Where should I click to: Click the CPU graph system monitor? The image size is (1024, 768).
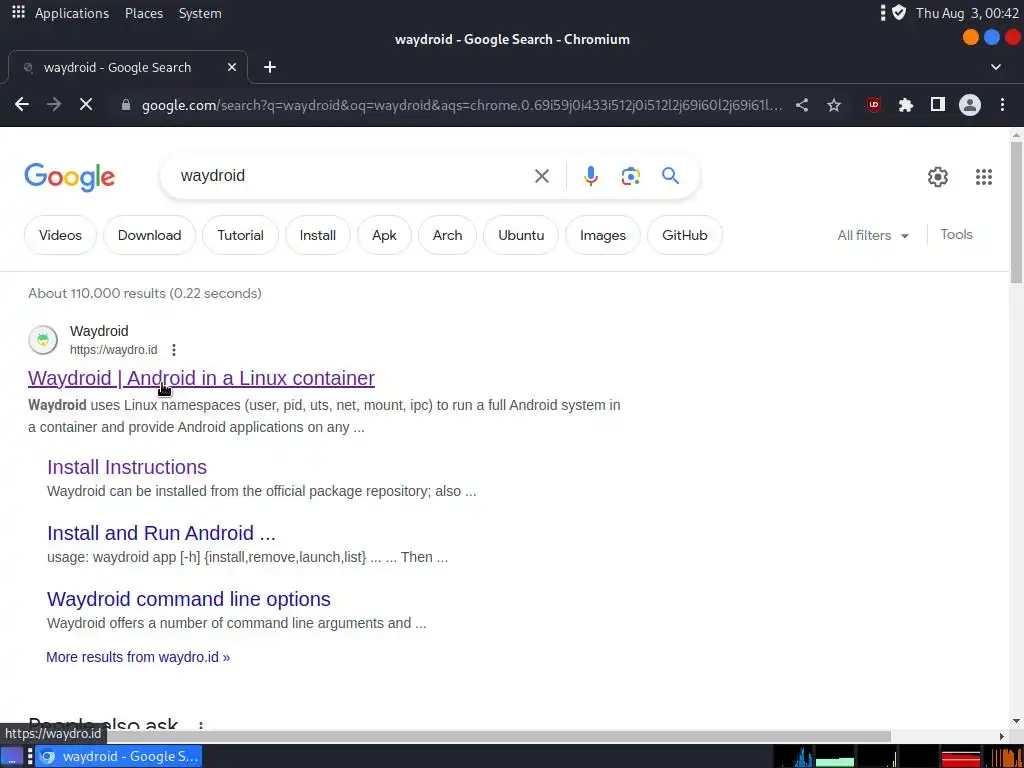(793, 756)
